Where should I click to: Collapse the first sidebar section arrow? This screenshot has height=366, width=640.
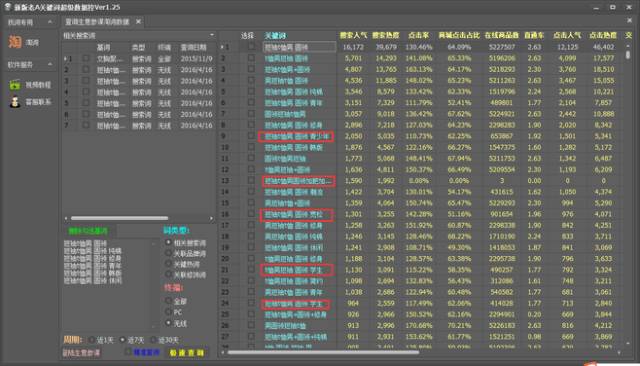pyautogui.click(x=50, y=22)
